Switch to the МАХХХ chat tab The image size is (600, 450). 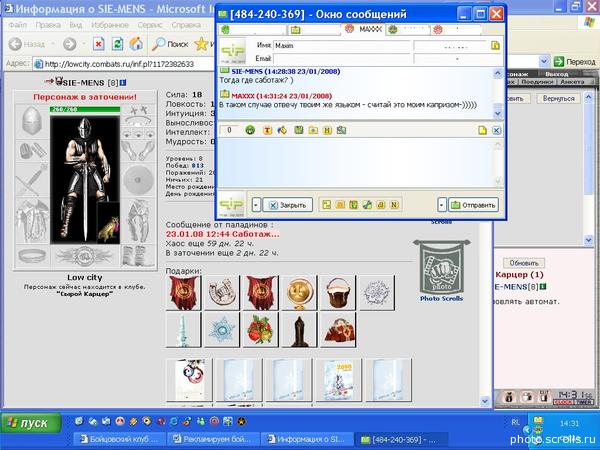[x=364, y=29]
